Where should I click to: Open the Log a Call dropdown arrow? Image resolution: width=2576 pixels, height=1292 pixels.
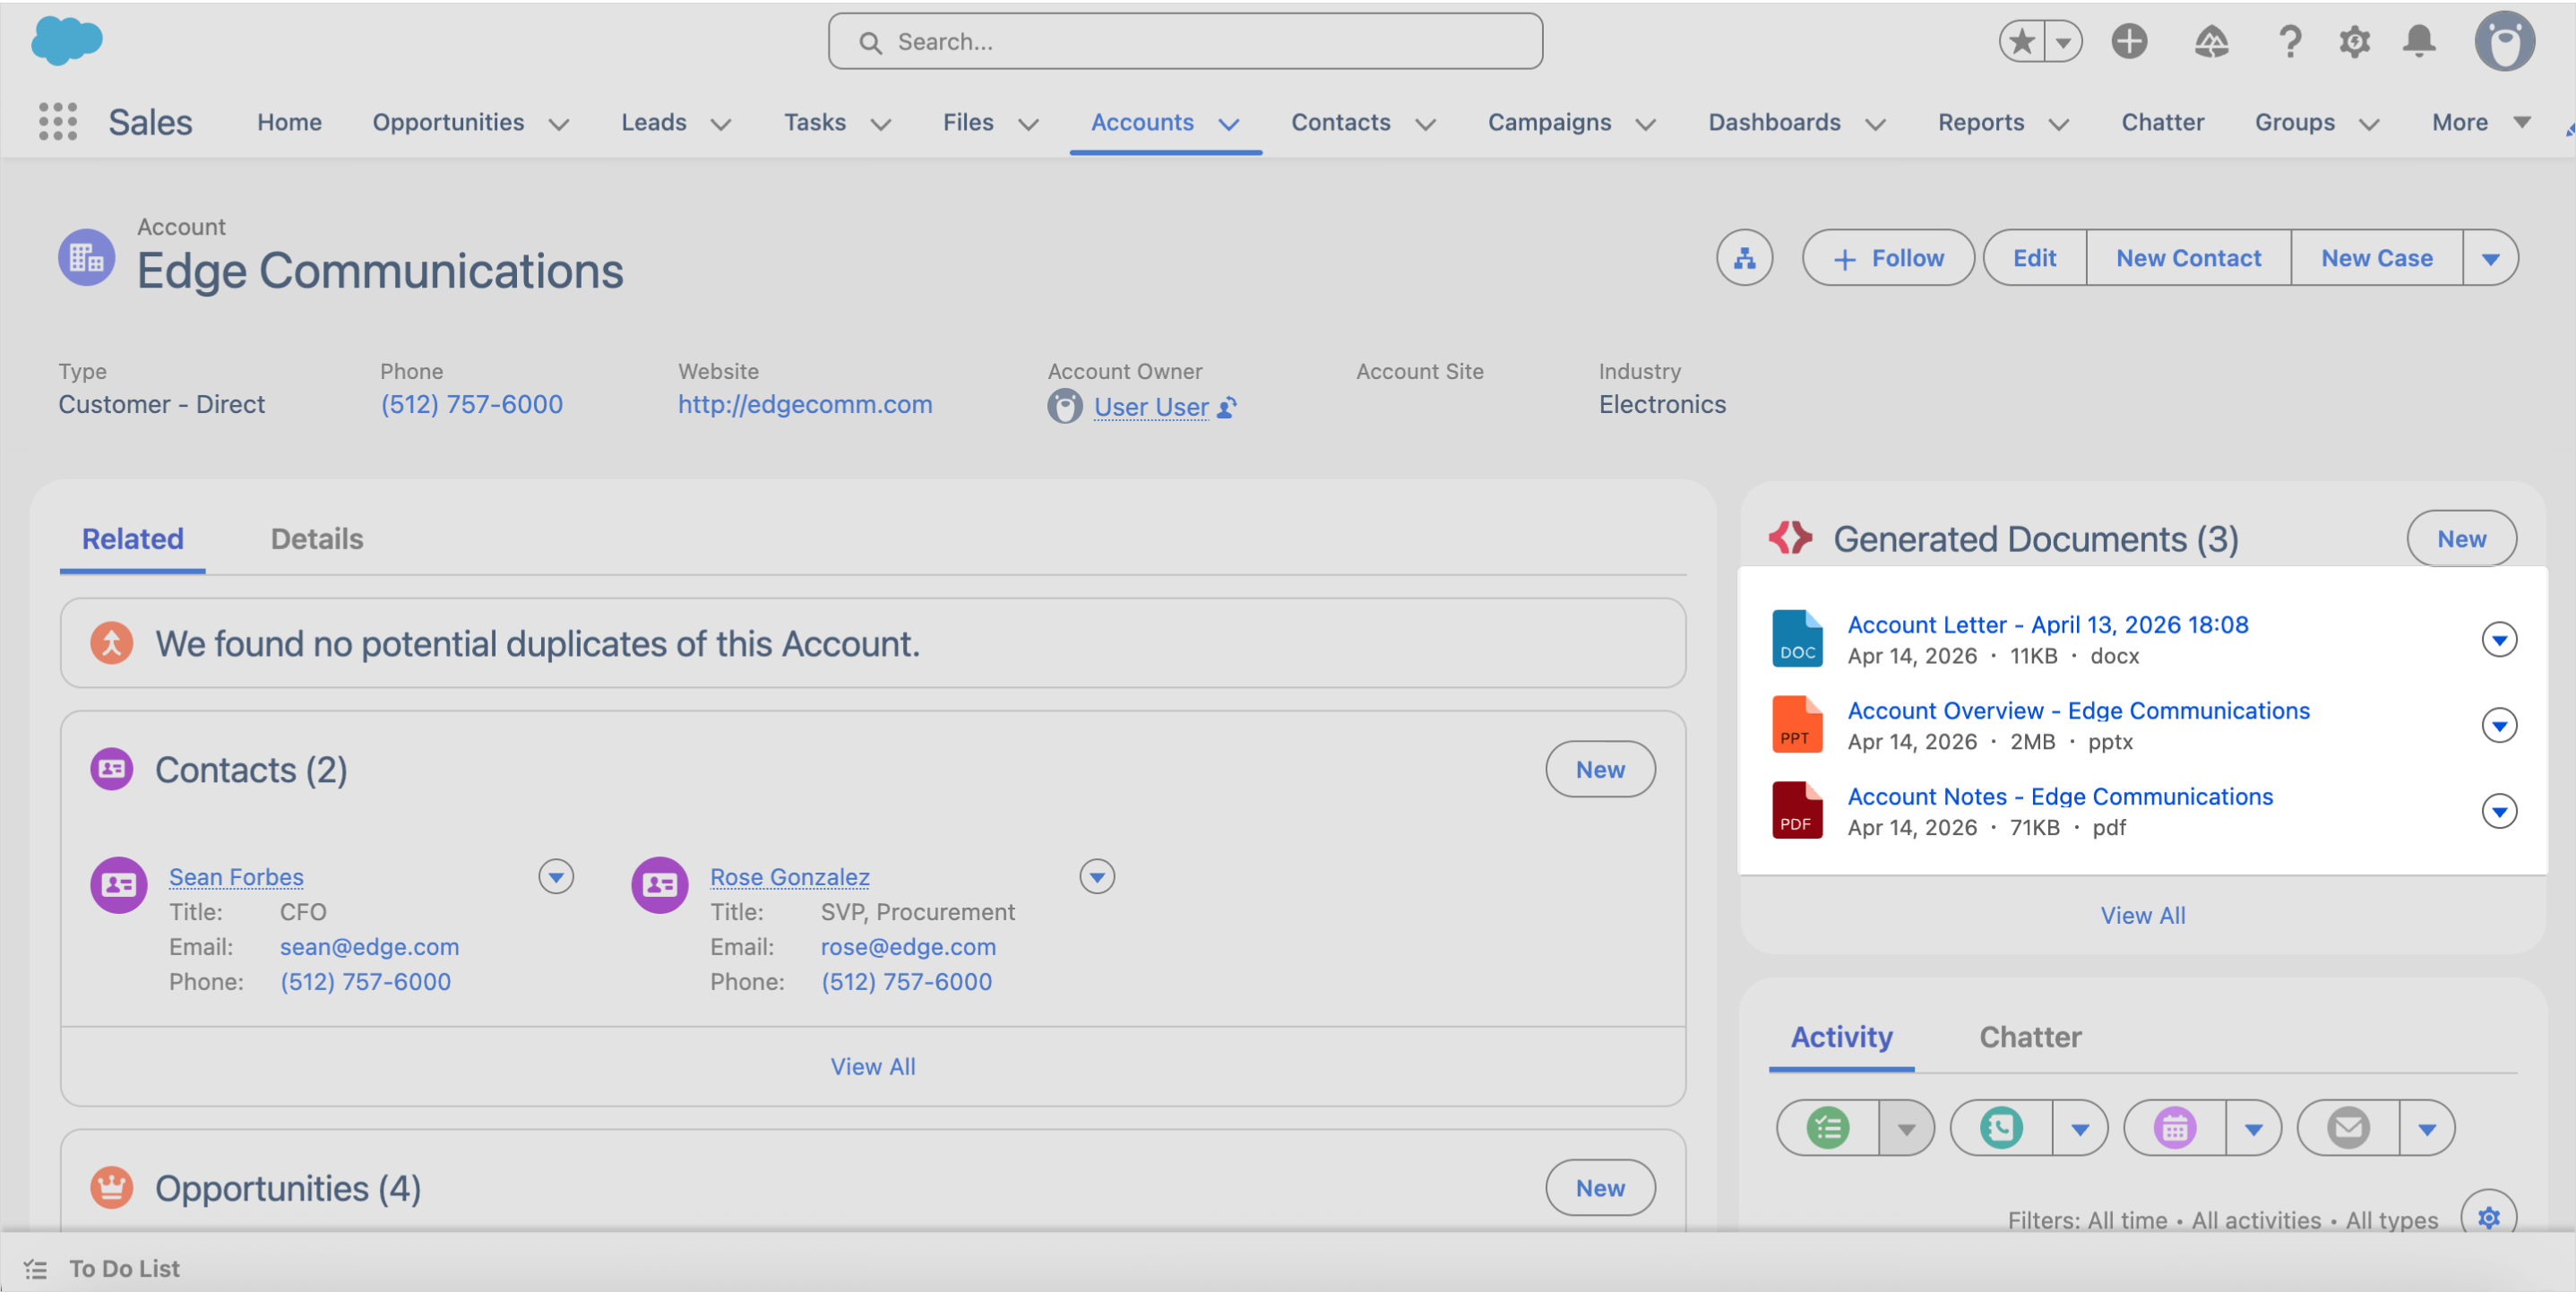[2080, 1128]
